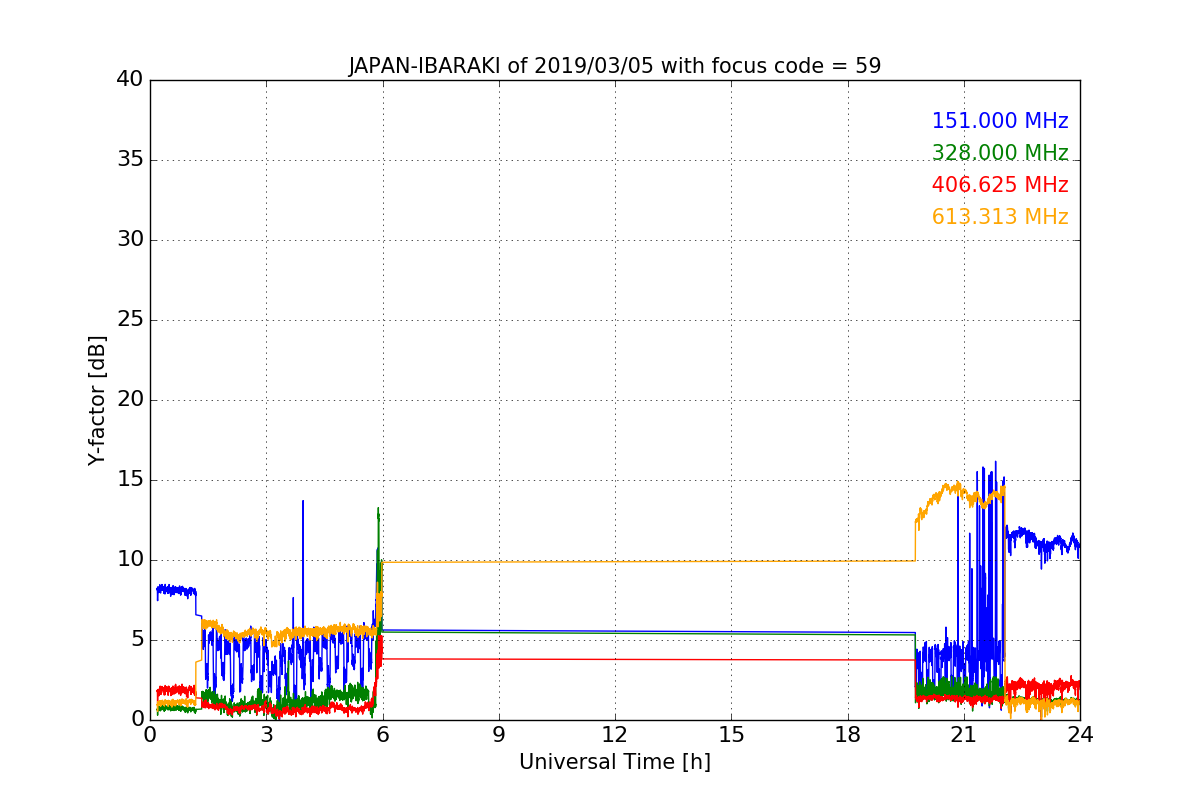1200x800 pixels.
Task: Click the x-axis tick label 24
Action: pos(1080,735)
